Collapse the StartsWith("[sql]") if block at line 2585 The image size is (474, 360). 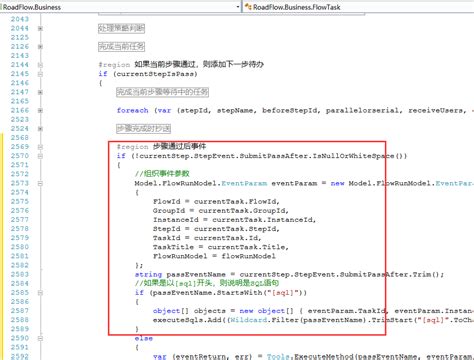(x=40, y=293)
